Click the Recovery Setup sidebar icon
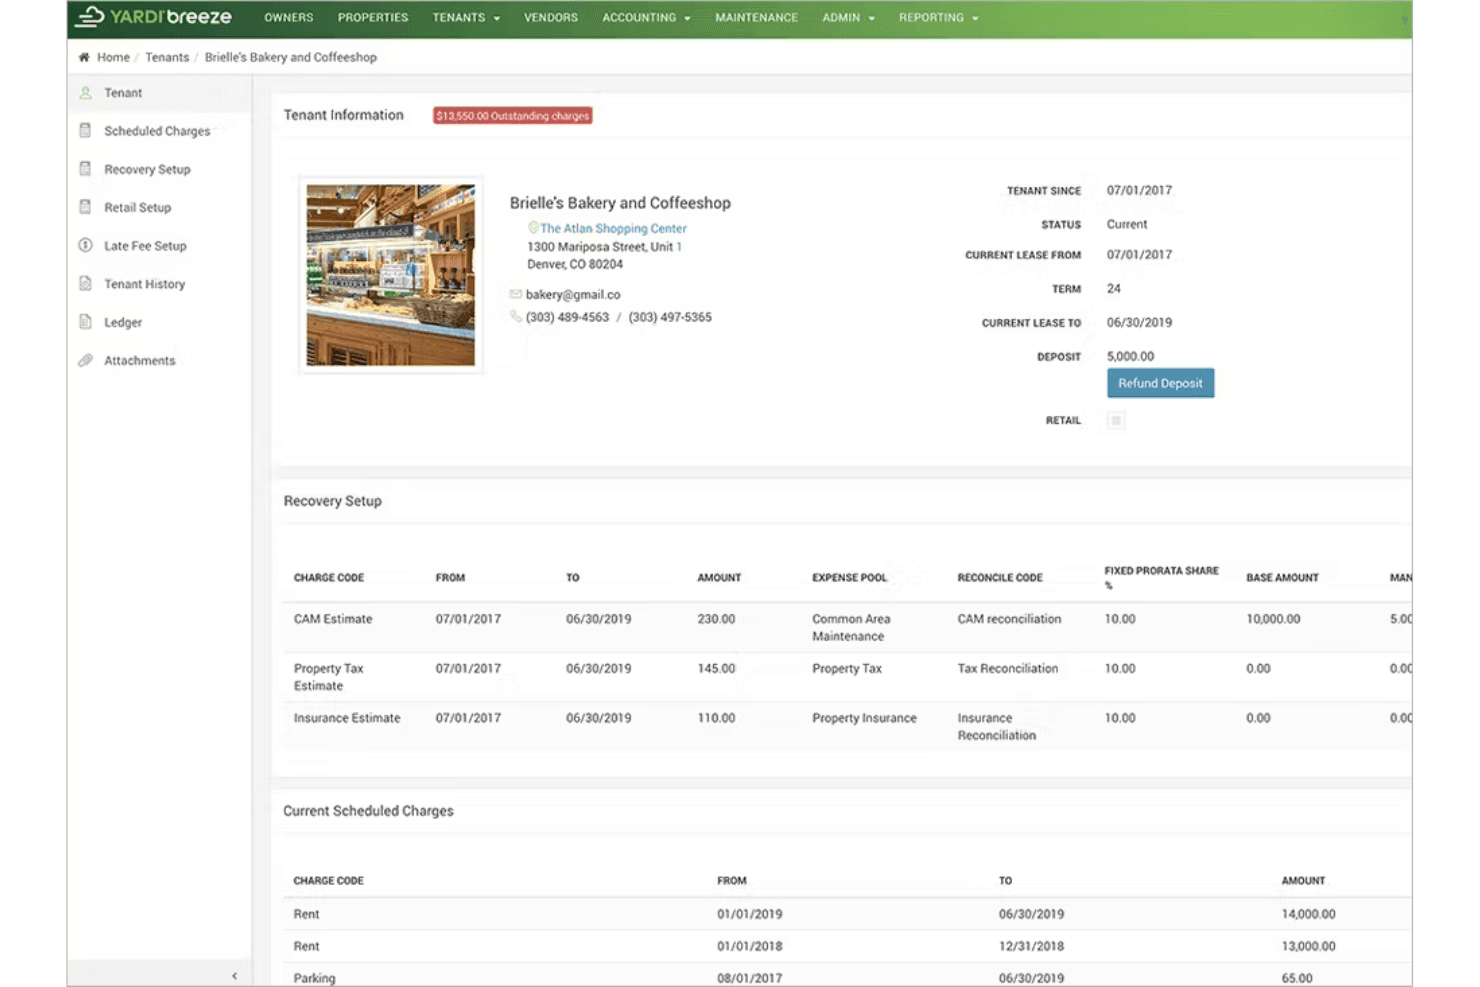The image size is (1480, 987). [85, 169]
